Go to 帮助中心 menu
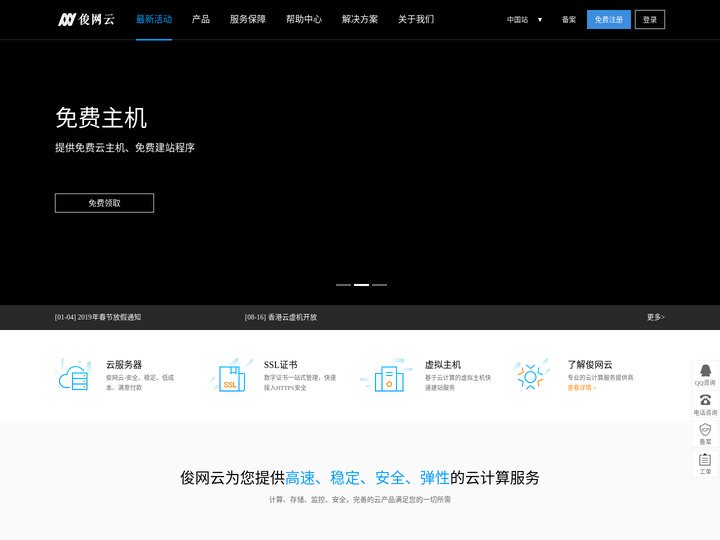The height and width of the screenshot is (540, 720). 304,19
